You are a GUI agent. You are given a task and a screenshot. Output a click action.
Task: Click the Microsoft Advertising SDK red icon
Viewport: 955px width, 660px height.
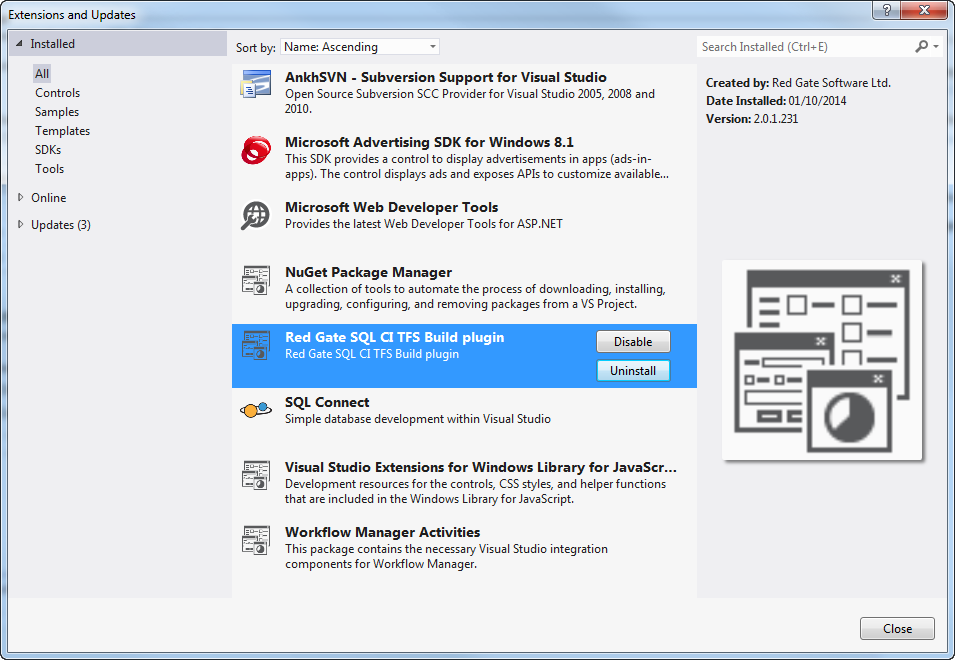pos(256,150)
